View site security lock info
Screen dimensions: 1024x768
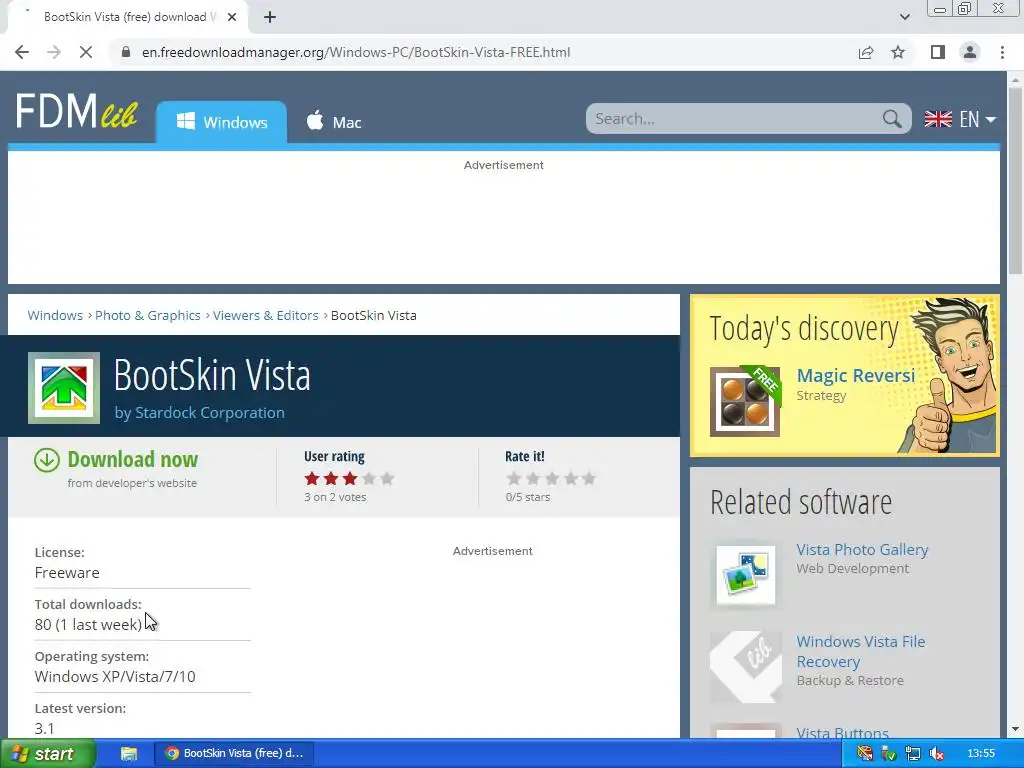[x=126, y=52]
